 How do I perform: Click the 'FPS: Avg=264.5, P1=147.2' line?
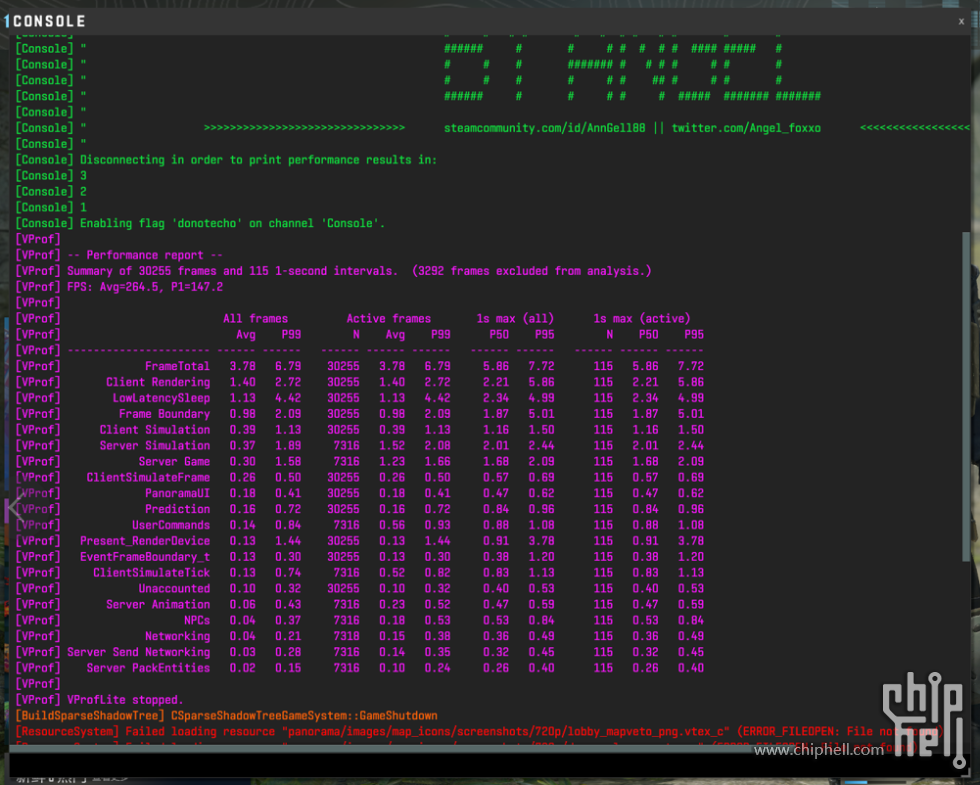145,287
